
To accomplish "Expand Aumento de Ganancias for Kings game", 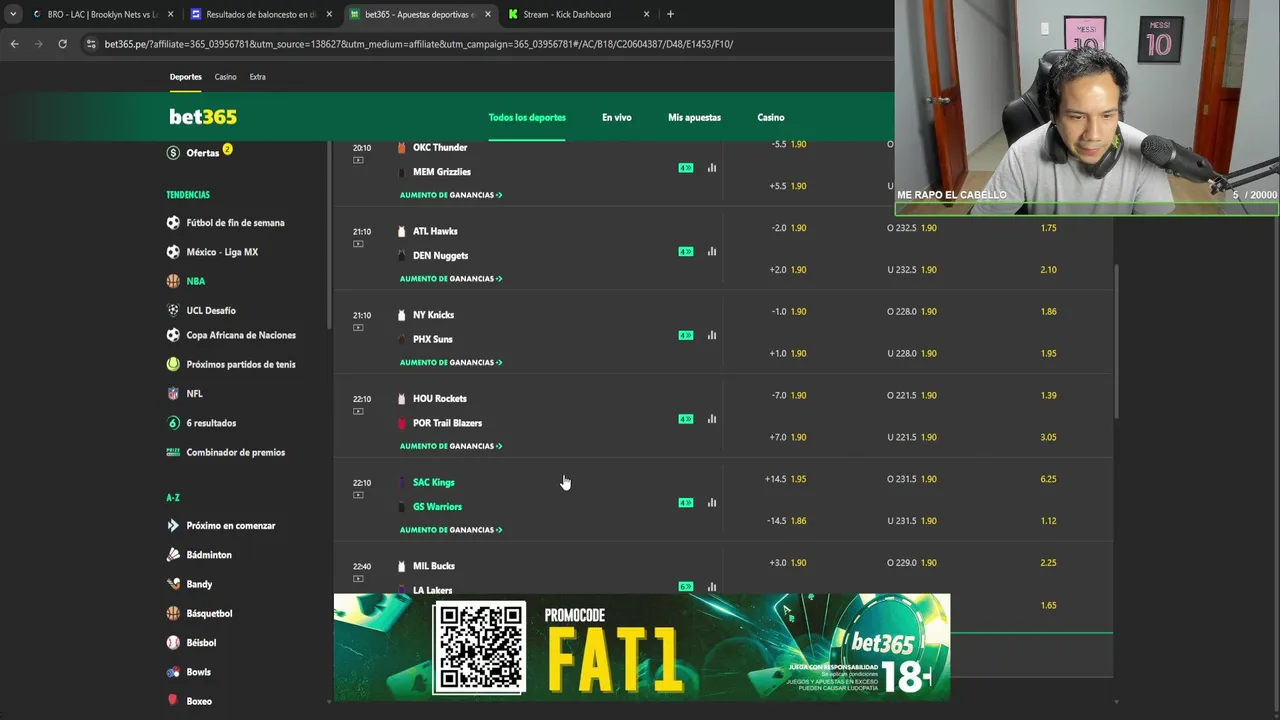I will coord(451,530).
